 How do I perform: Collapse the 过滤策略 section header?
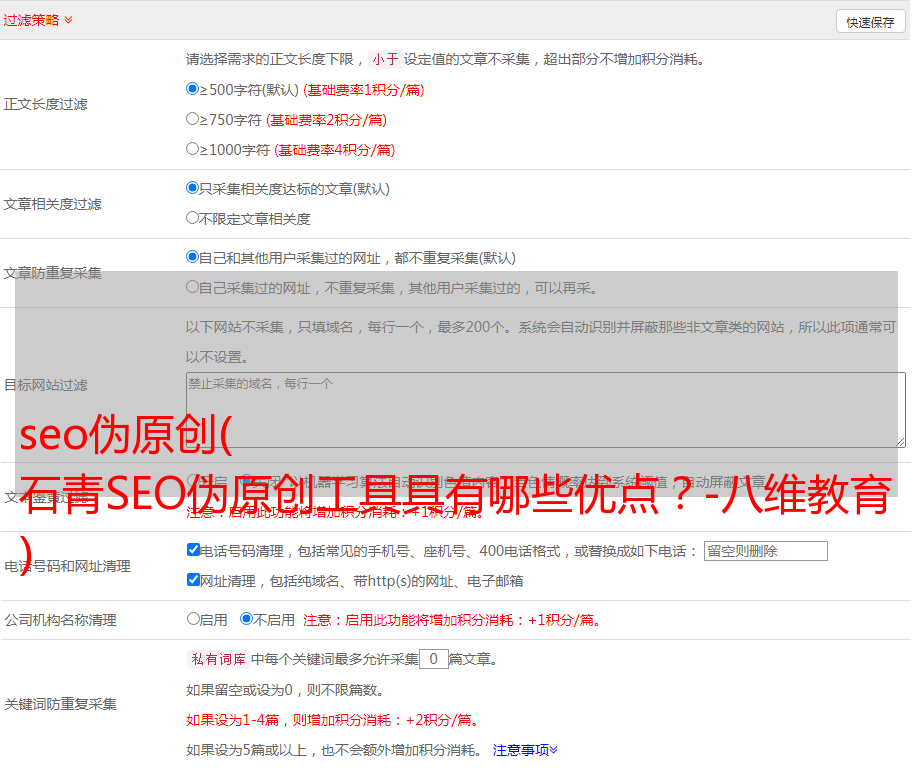38,20
